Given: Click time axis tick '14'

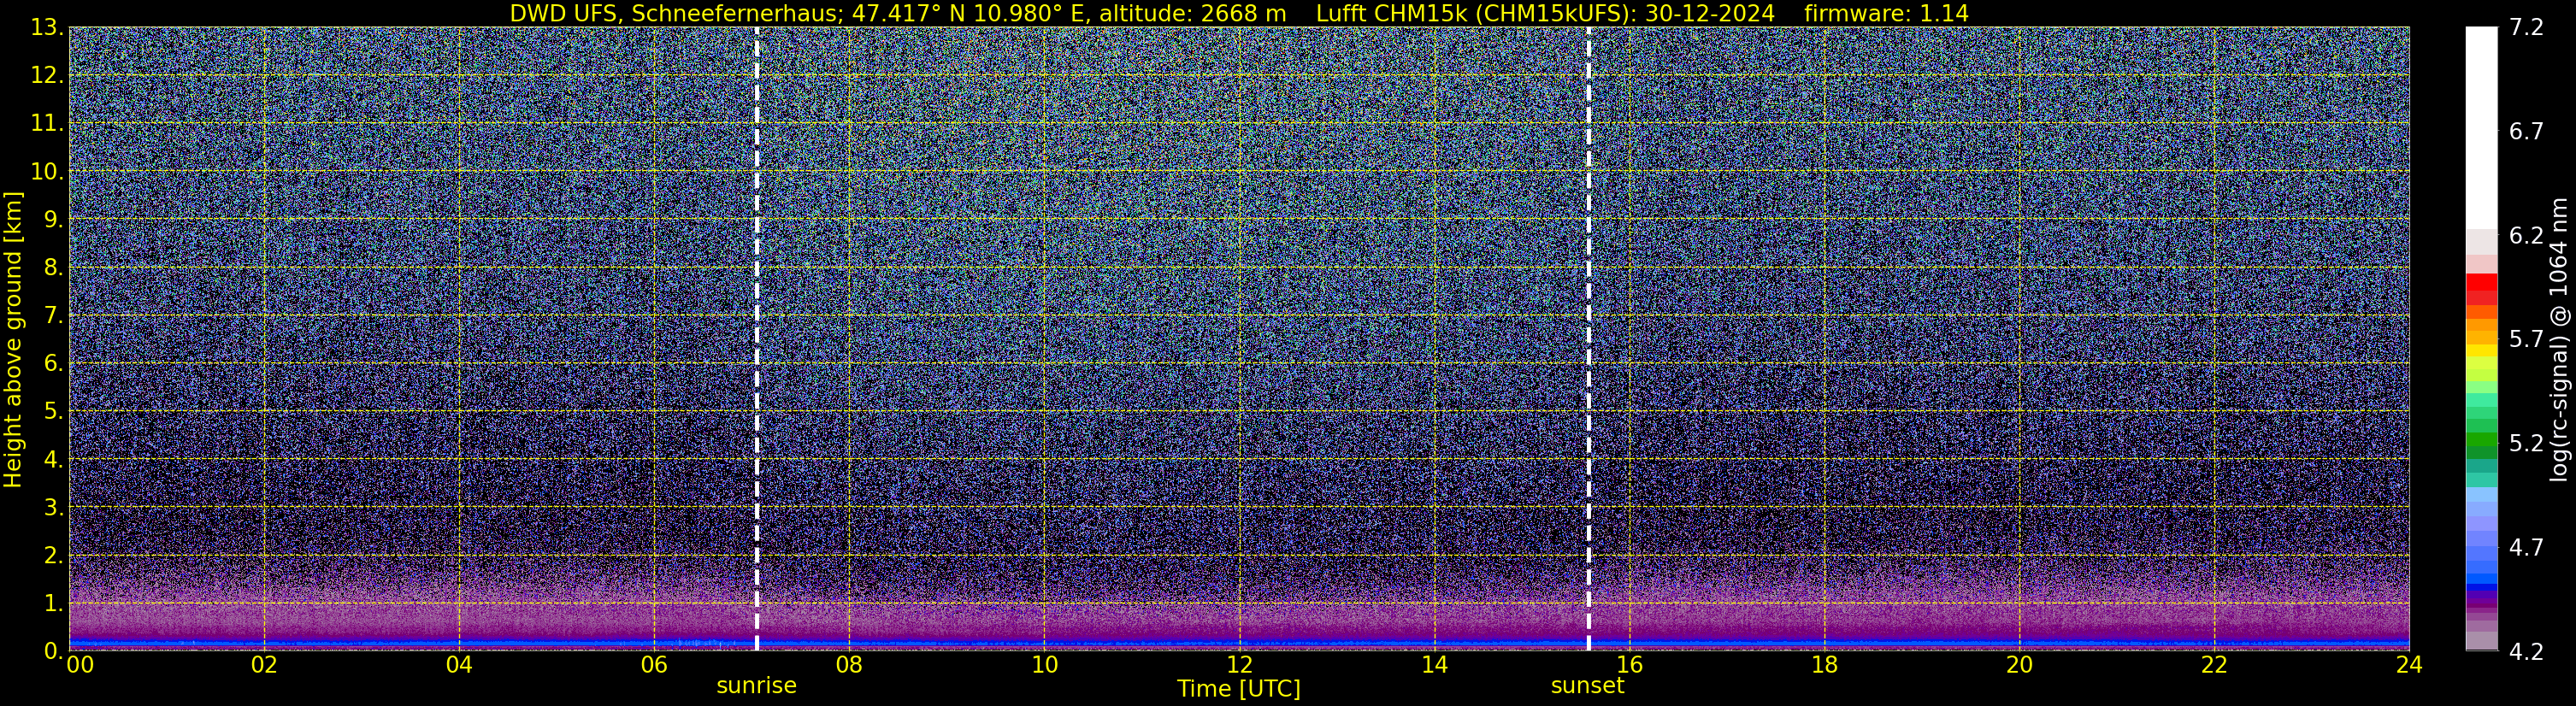Looking at the screenshot, I should point(1434,665).
